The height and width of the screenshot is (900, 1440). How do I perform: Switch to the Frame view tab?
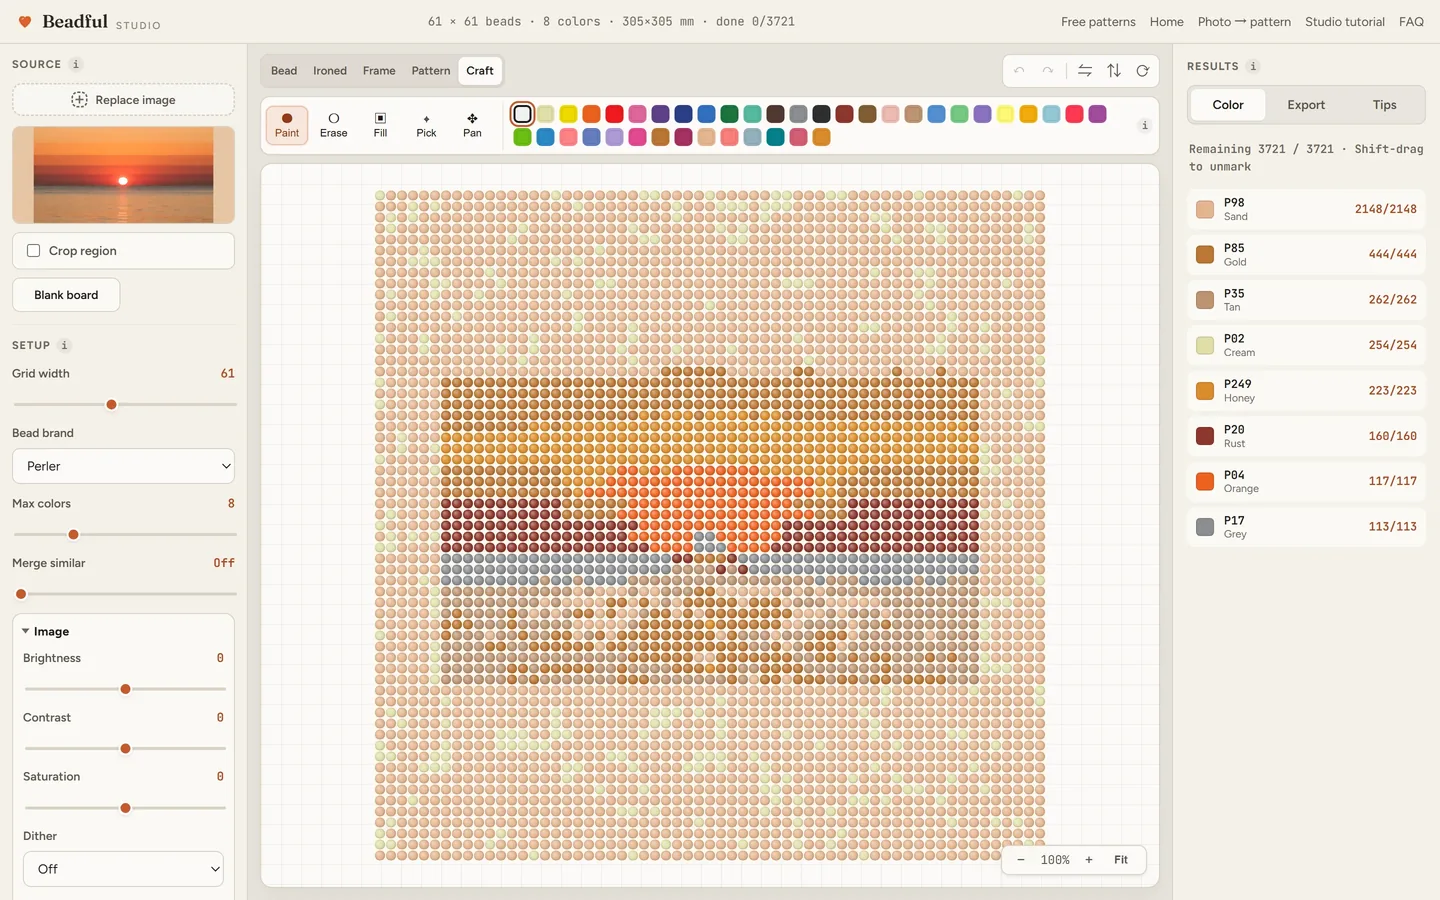click(x=379, y=71)
